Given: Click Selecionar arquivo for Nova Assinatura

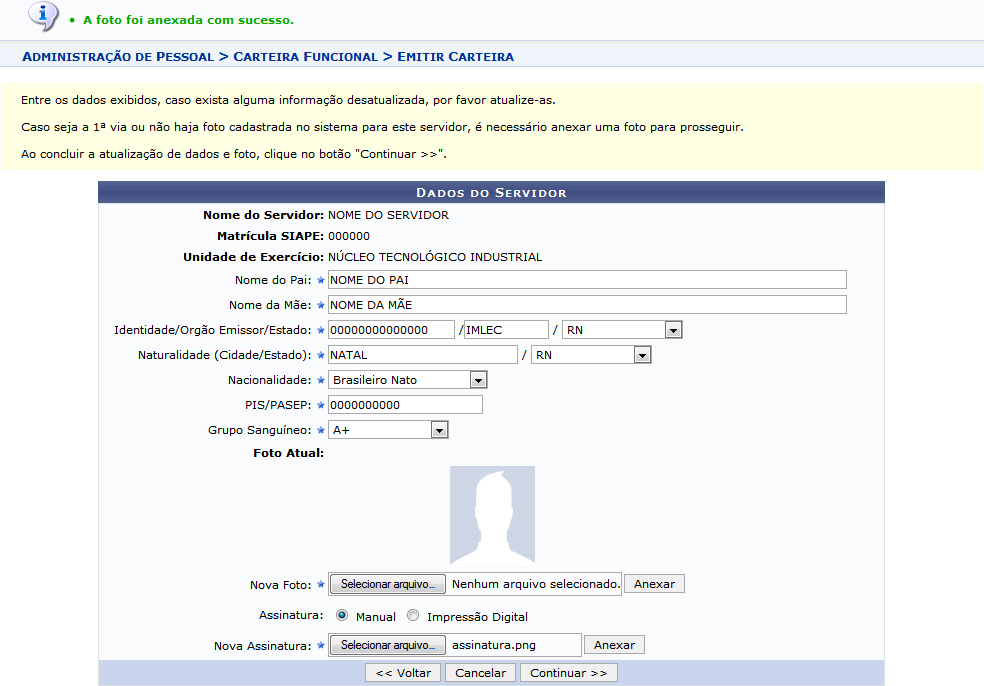Looking at the screenshot, I should (388, 645).
